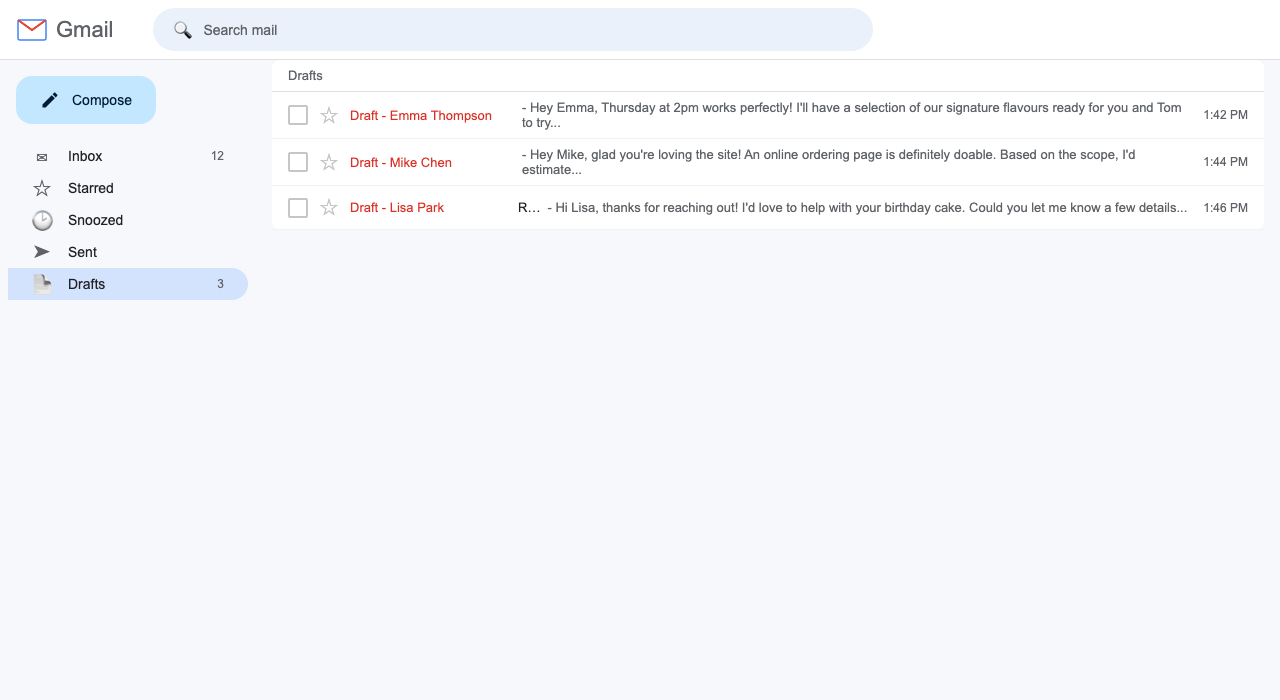Screen dimensions: 1280x700
Task: Click the 'Hey Emma, Thursday at 2pm' preview
Action: coord(852,115)
